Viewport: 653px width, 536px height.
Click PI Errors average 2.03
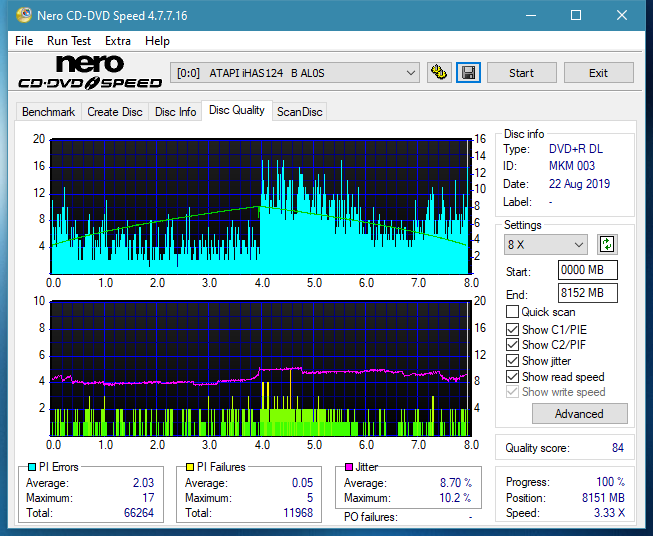point(143,483)
